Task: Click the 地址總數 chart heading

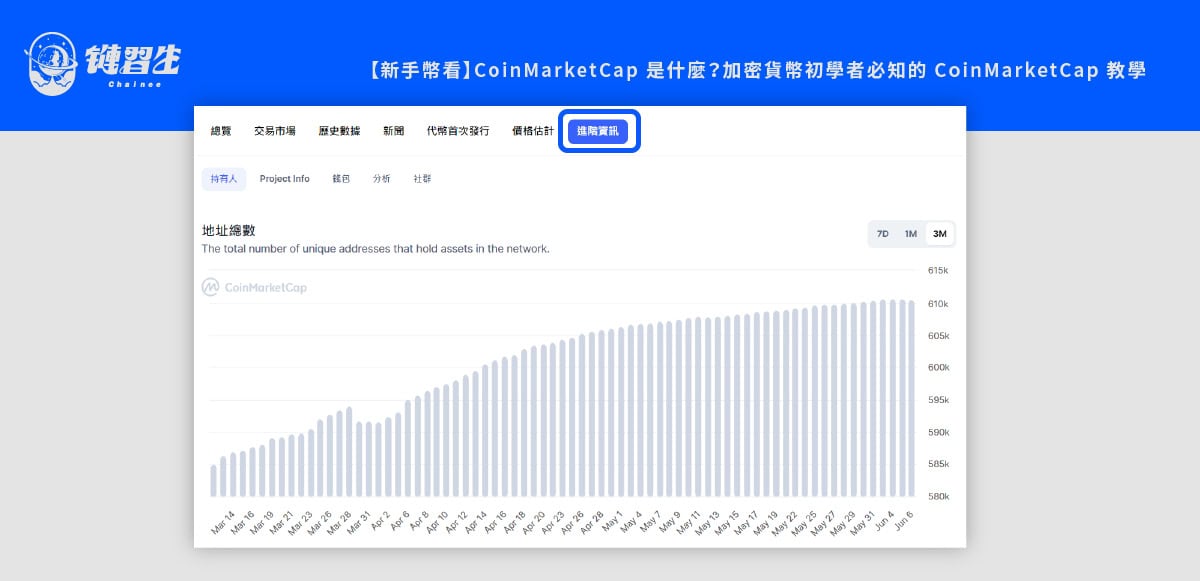Action: [x=228, y=230]
